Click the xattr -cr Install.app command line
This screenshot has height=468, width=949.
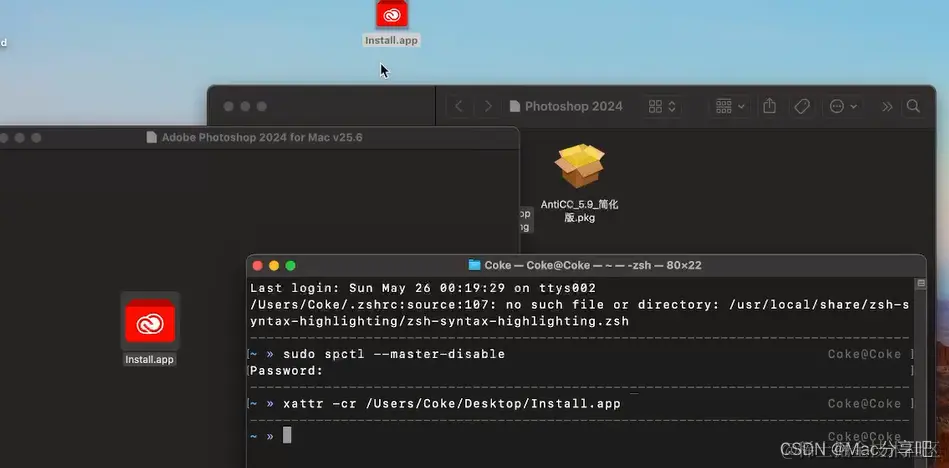[452, 404]
